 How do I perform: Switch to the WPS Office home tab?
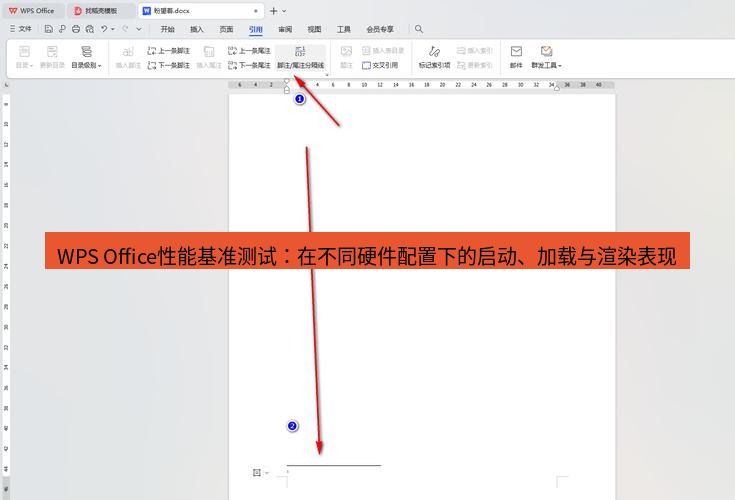[x=32, y=10]
